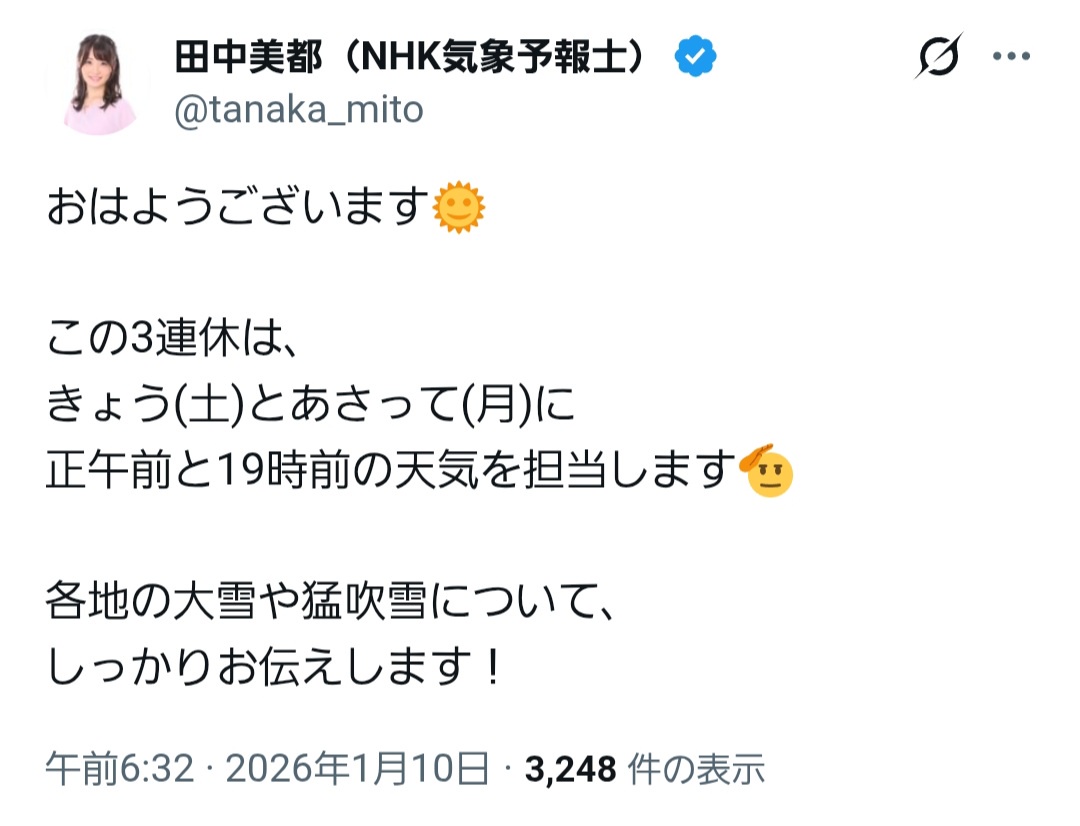Click the 2026年1月10日 post date
Viewport: 1080px width, 826px height.
pyautogui.click(x=358, y=769)
